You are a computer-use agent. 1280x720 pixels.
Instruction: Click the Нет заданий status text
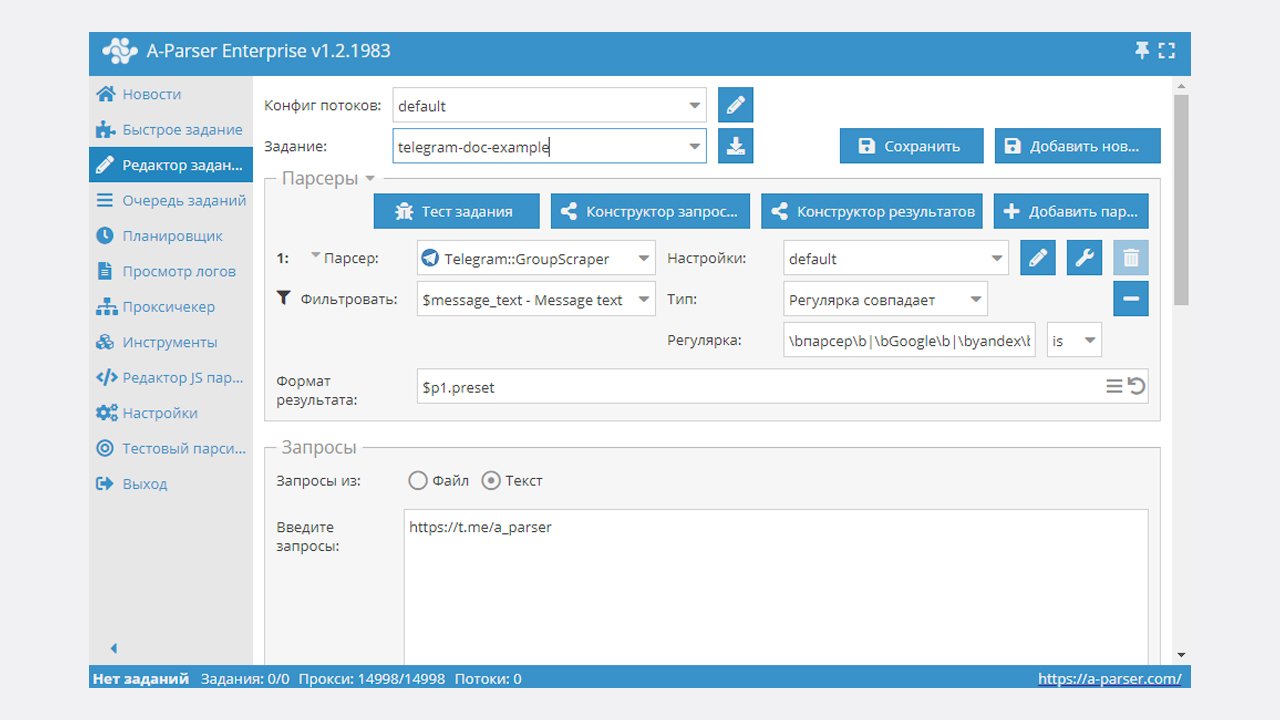[141, 678]
